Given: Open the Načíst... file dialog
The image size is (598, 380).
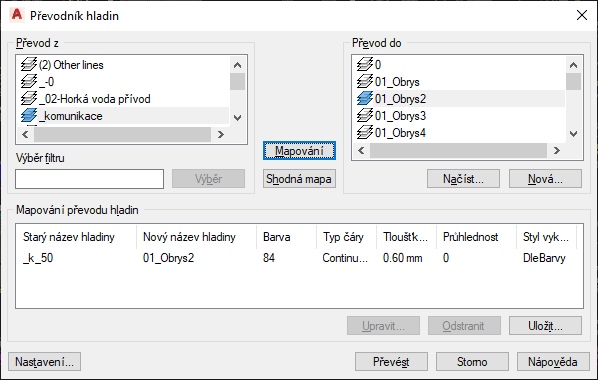Looking at the screenshot, I should click(x=463, y=179).
